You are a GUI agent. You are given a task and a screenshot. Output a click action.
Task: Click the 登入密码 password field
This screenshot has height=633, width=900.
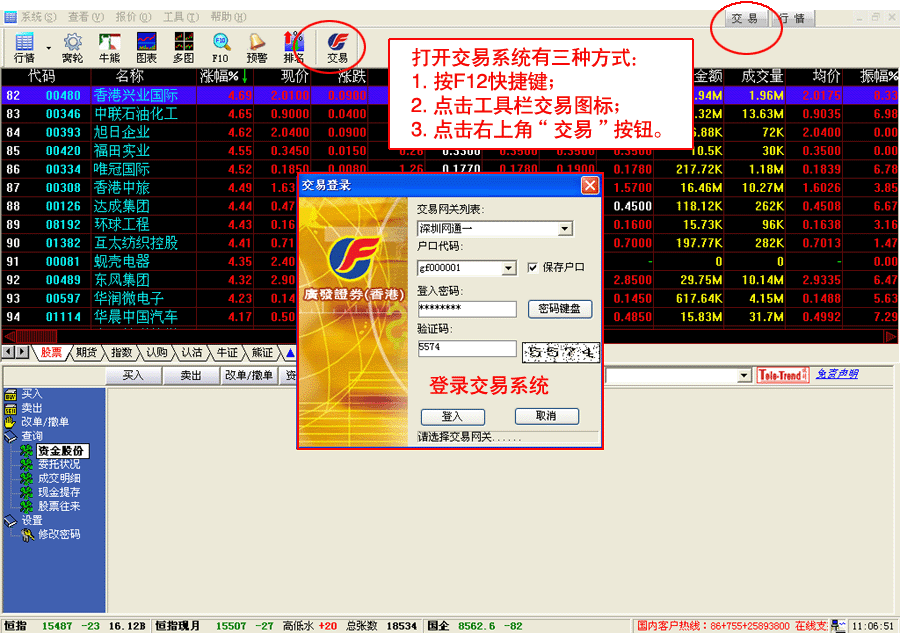[x=466, y=309]
